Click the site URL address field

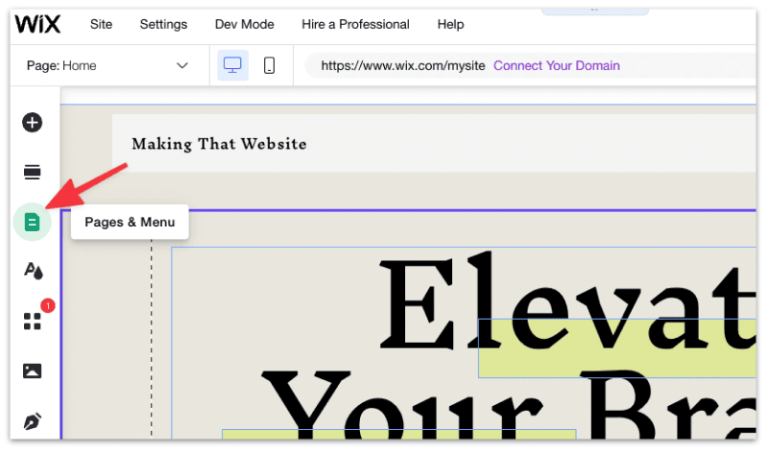tap(402, 66)
